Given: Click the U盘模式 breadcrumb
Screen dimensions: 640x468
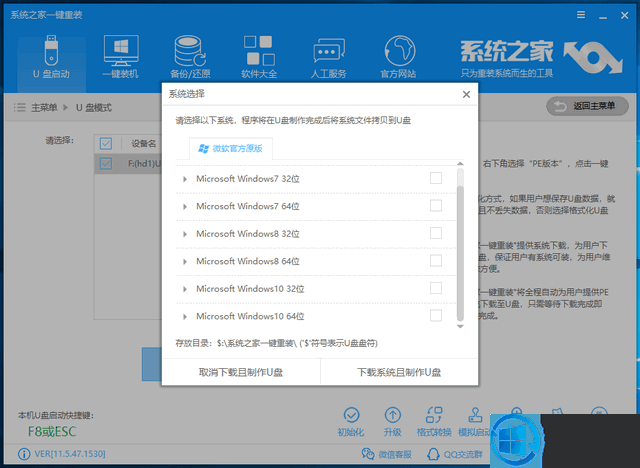Looking at the screenshot, I should click(94, 108).
